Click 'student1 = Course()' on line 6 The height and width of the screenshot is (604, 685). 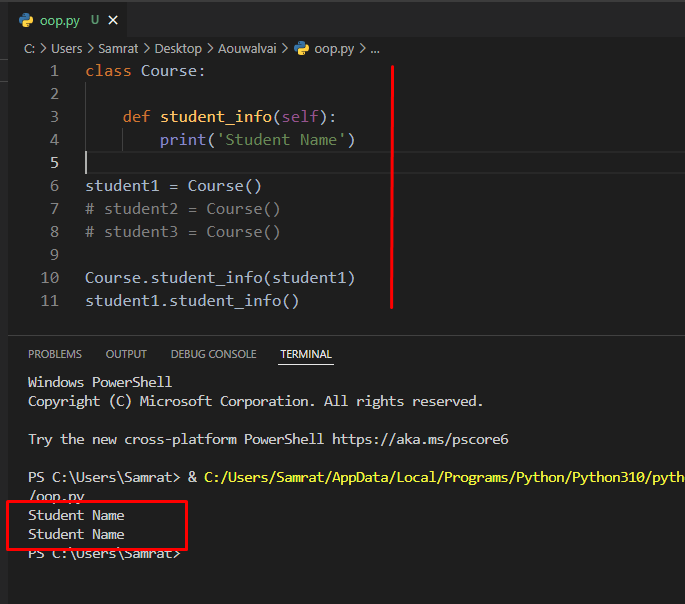(x=173, y=186)
